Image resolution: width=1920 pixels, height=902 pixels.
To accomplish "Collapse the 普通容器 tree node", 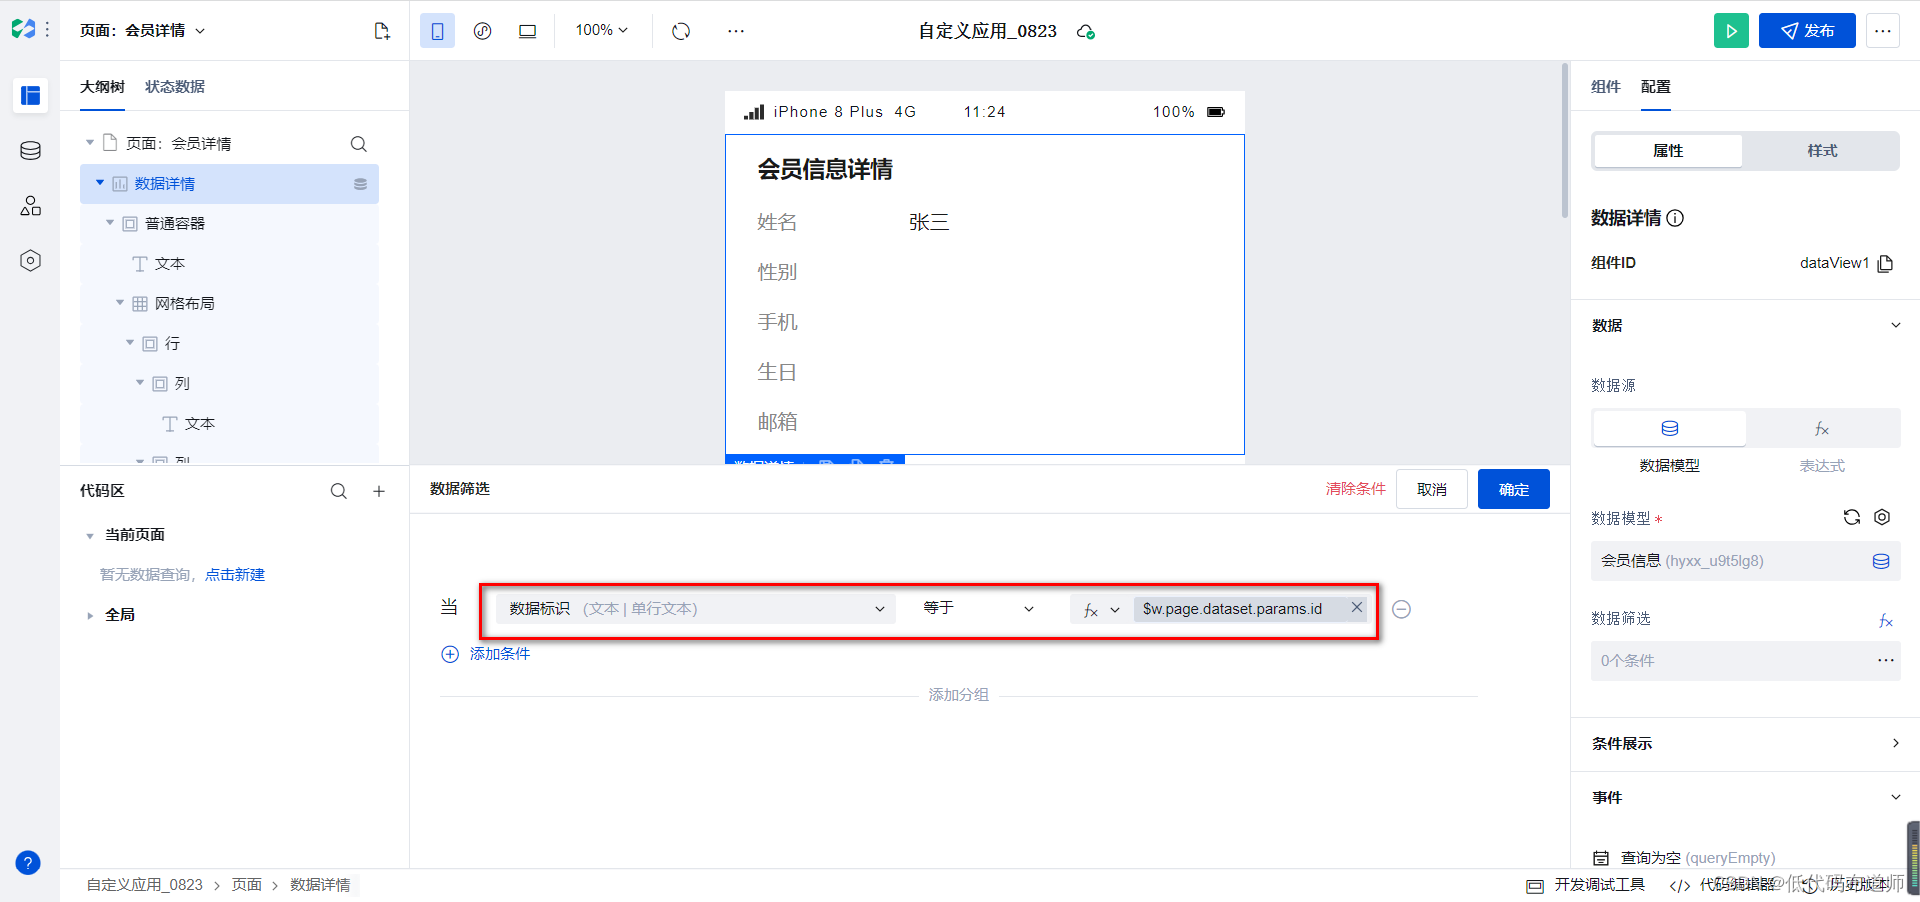I will point(110,223).
